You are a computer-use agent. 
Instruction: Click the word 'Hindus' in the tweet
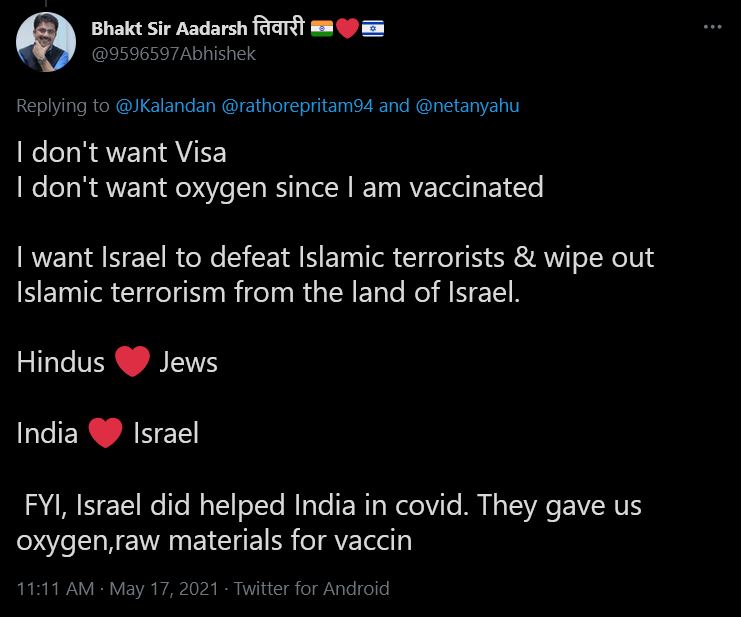[x=60, y=362]
